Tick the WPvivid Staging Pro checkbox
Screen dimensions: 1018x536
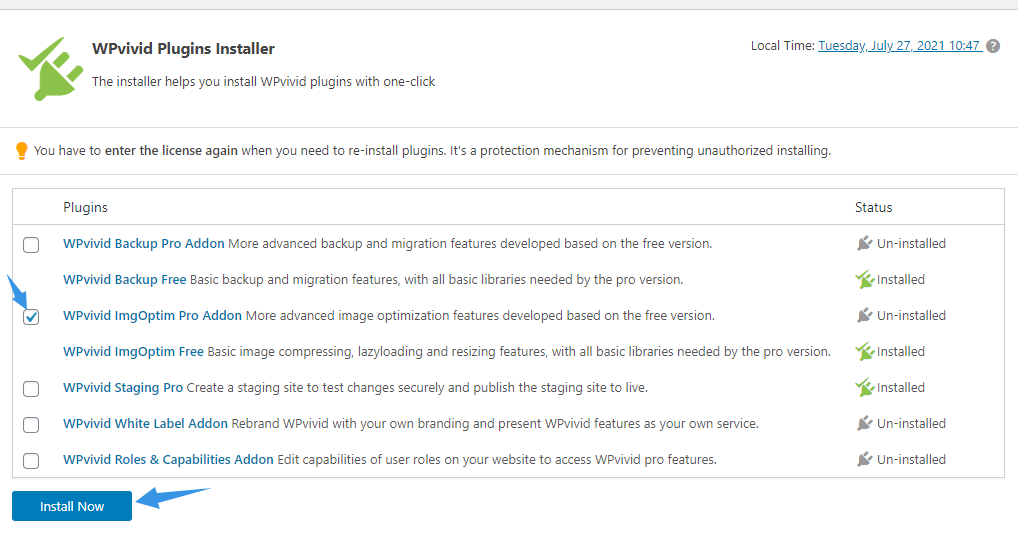[x=31, y=389]
